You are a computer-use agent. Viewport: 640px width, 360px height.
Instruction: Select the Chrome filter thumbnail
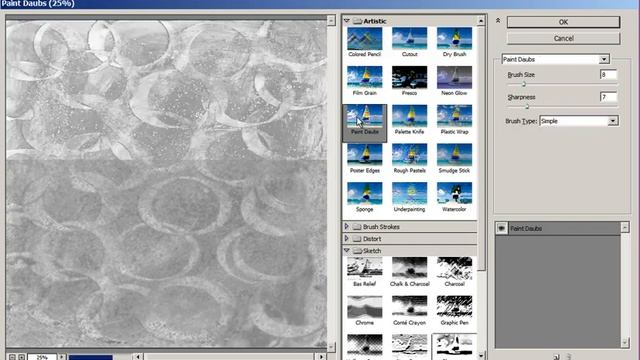coord(364,307)
